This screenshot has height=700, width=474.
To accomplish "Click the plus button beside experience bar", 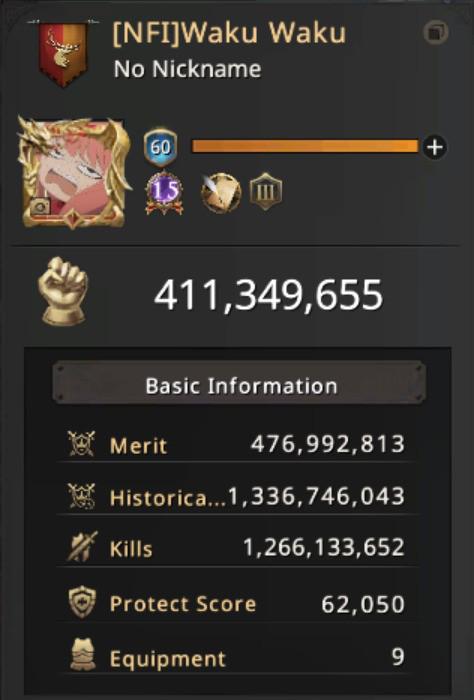I will pyautogui.click(x=435, y=147).
